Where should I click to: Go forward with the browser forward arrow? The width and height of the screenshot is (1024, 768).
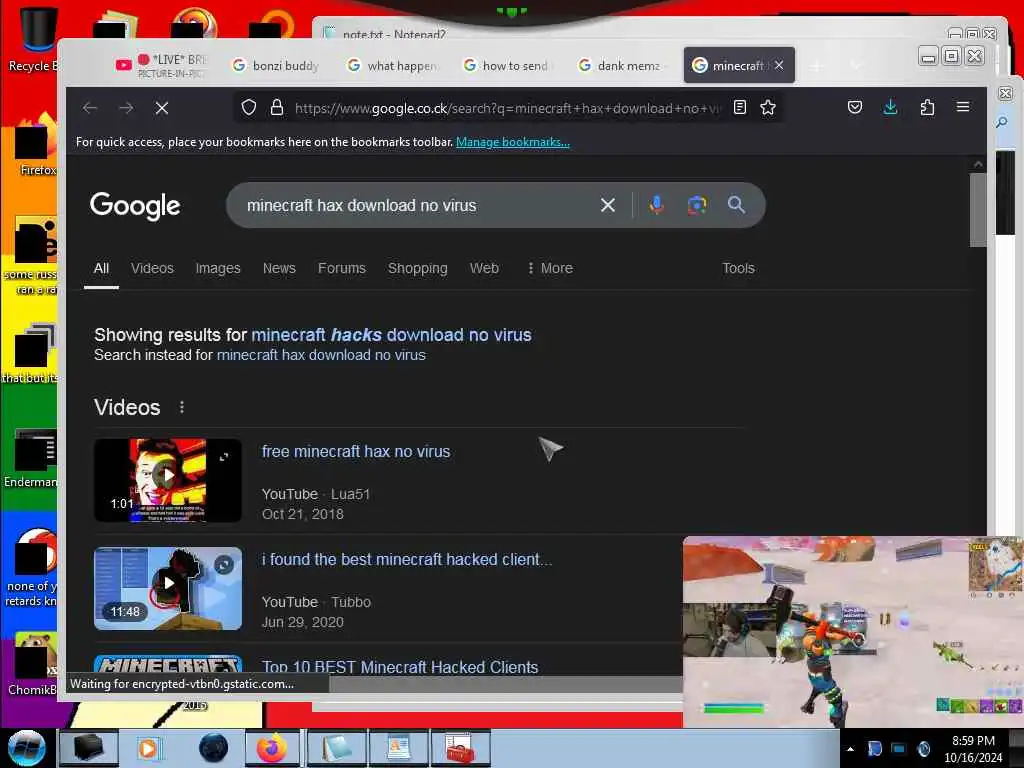126,108
